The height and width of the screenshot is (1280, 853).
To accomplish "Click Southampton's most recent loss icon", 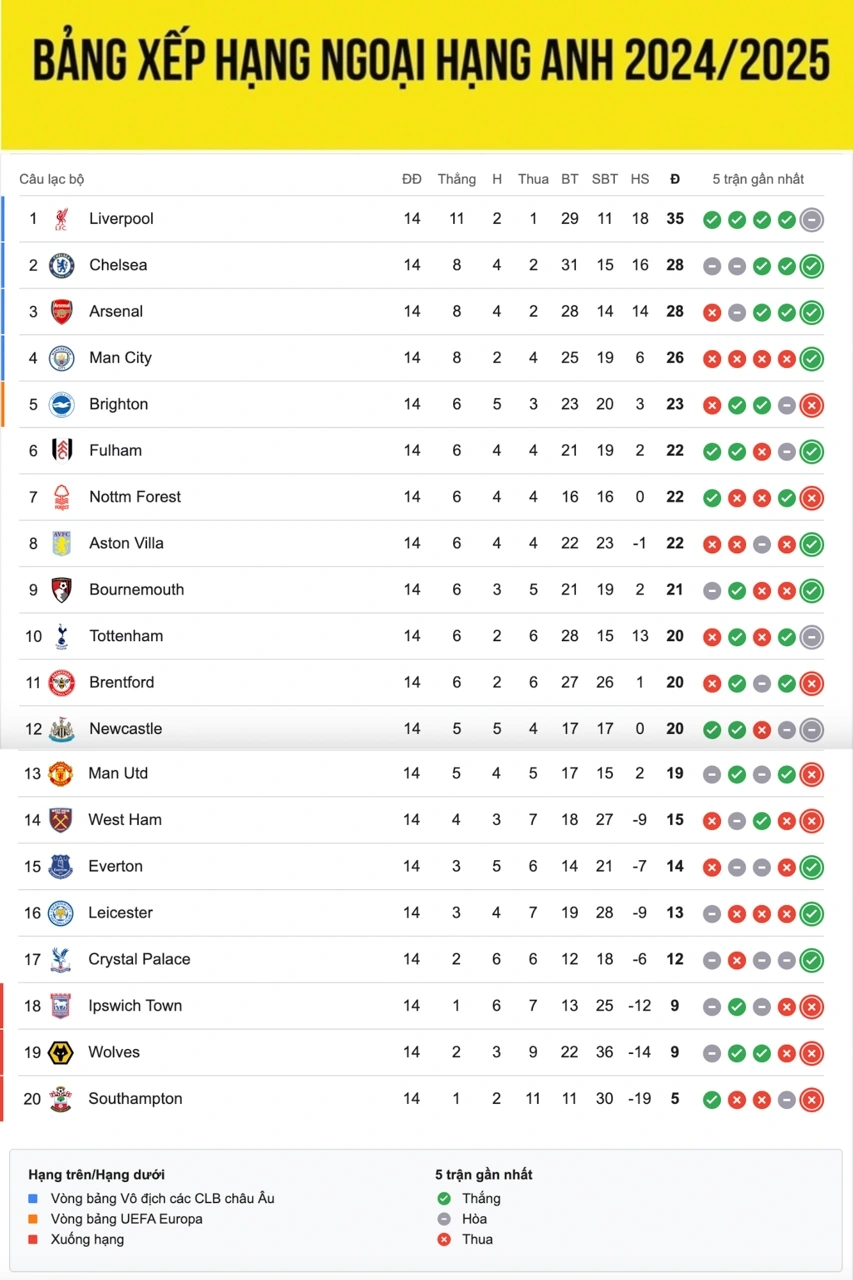I will (x=812, y=1099).
